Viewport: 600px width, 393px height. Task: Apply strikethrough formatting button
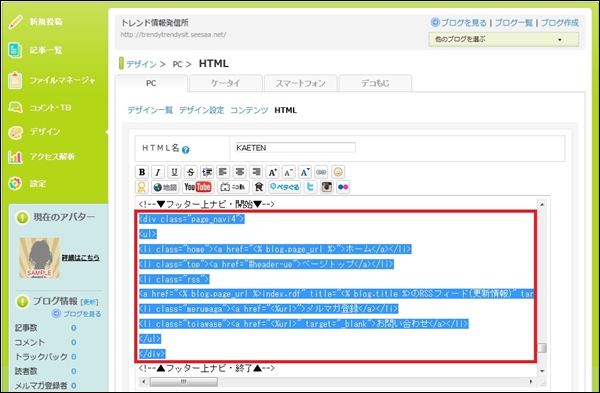(x=191, y=172)
